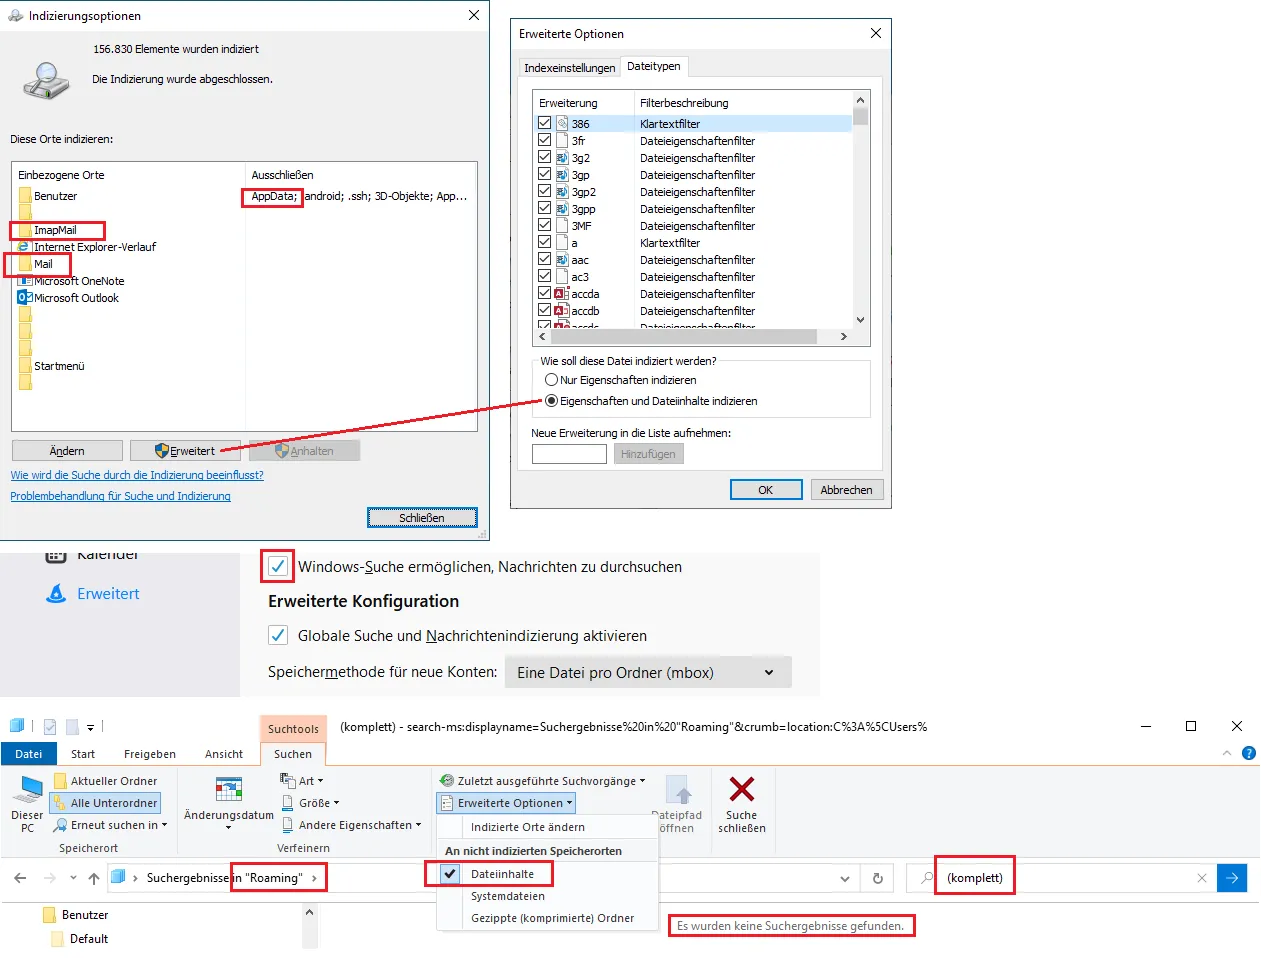Open the Datei ribbon tab
Image resolution: width=1261 pixels, height=958 pixels.
pos(29,754)
